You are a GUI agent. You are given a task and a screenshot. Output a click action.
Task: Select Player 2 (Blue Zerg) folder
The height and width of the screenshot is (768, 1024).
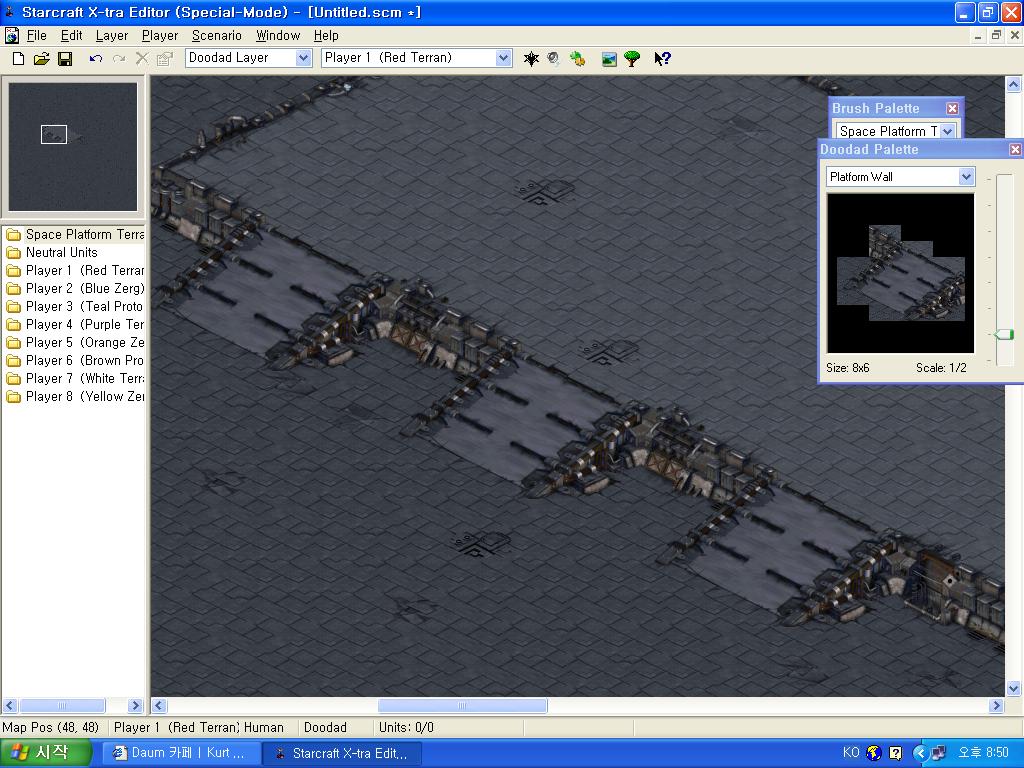click(74, 289)
